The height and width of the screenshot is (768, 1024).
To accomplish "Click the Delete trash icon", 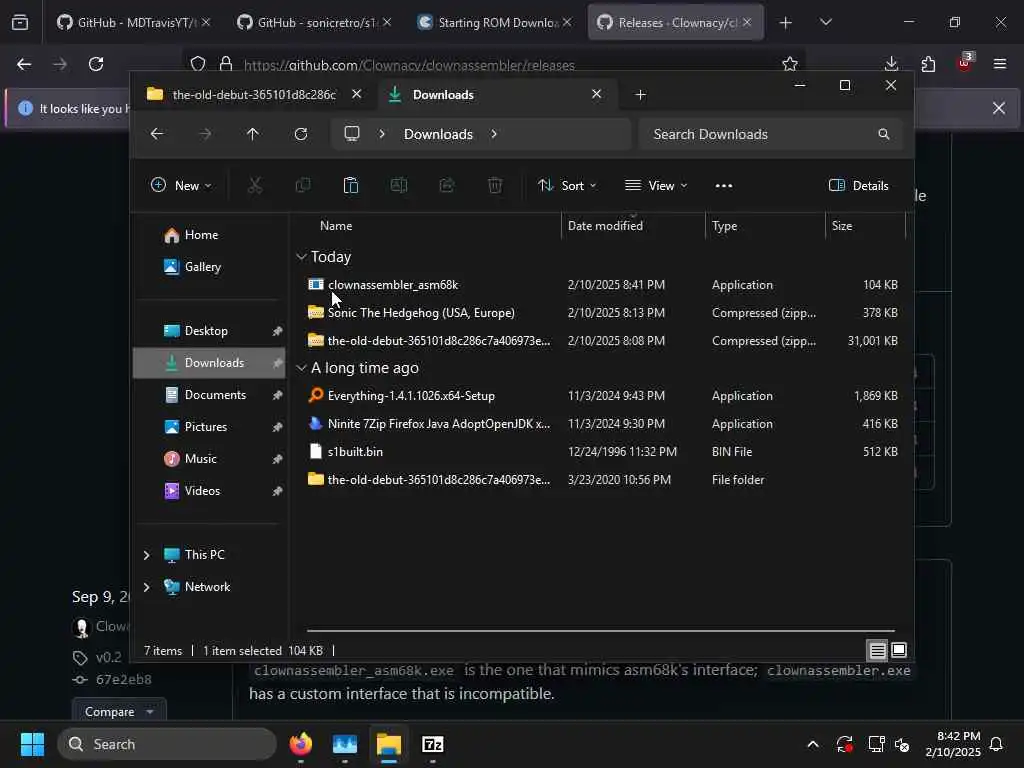I will click(x=495, y=185).
